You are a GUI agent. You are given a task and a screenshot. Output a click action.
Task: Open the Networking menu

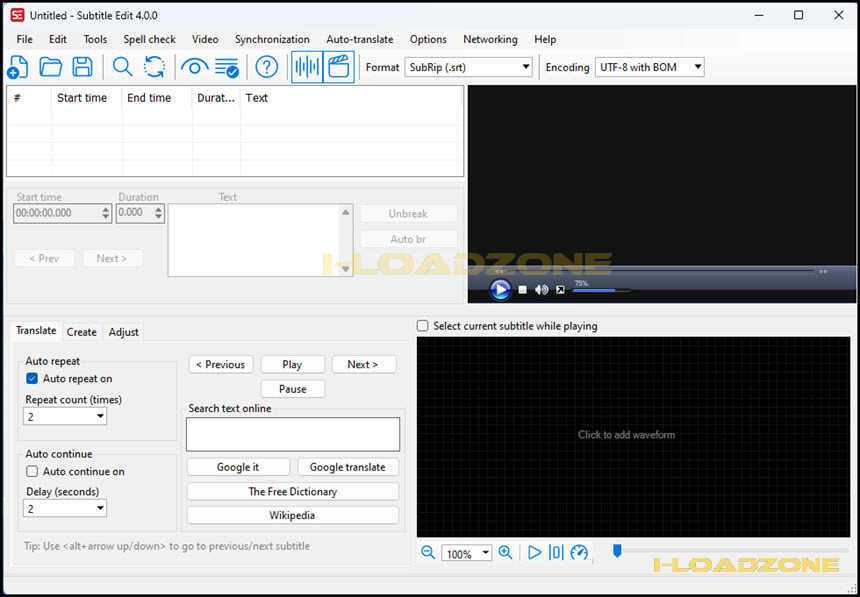pyautogui.click(x=490, y=40)
